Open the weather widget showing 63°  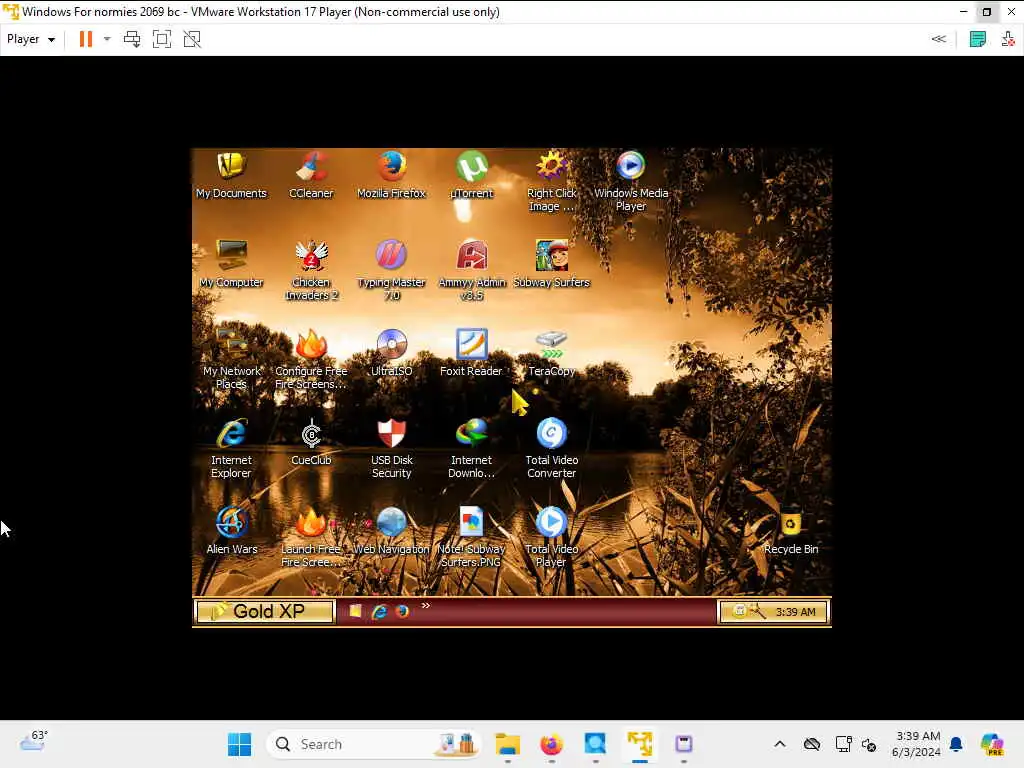pos(33,742)
